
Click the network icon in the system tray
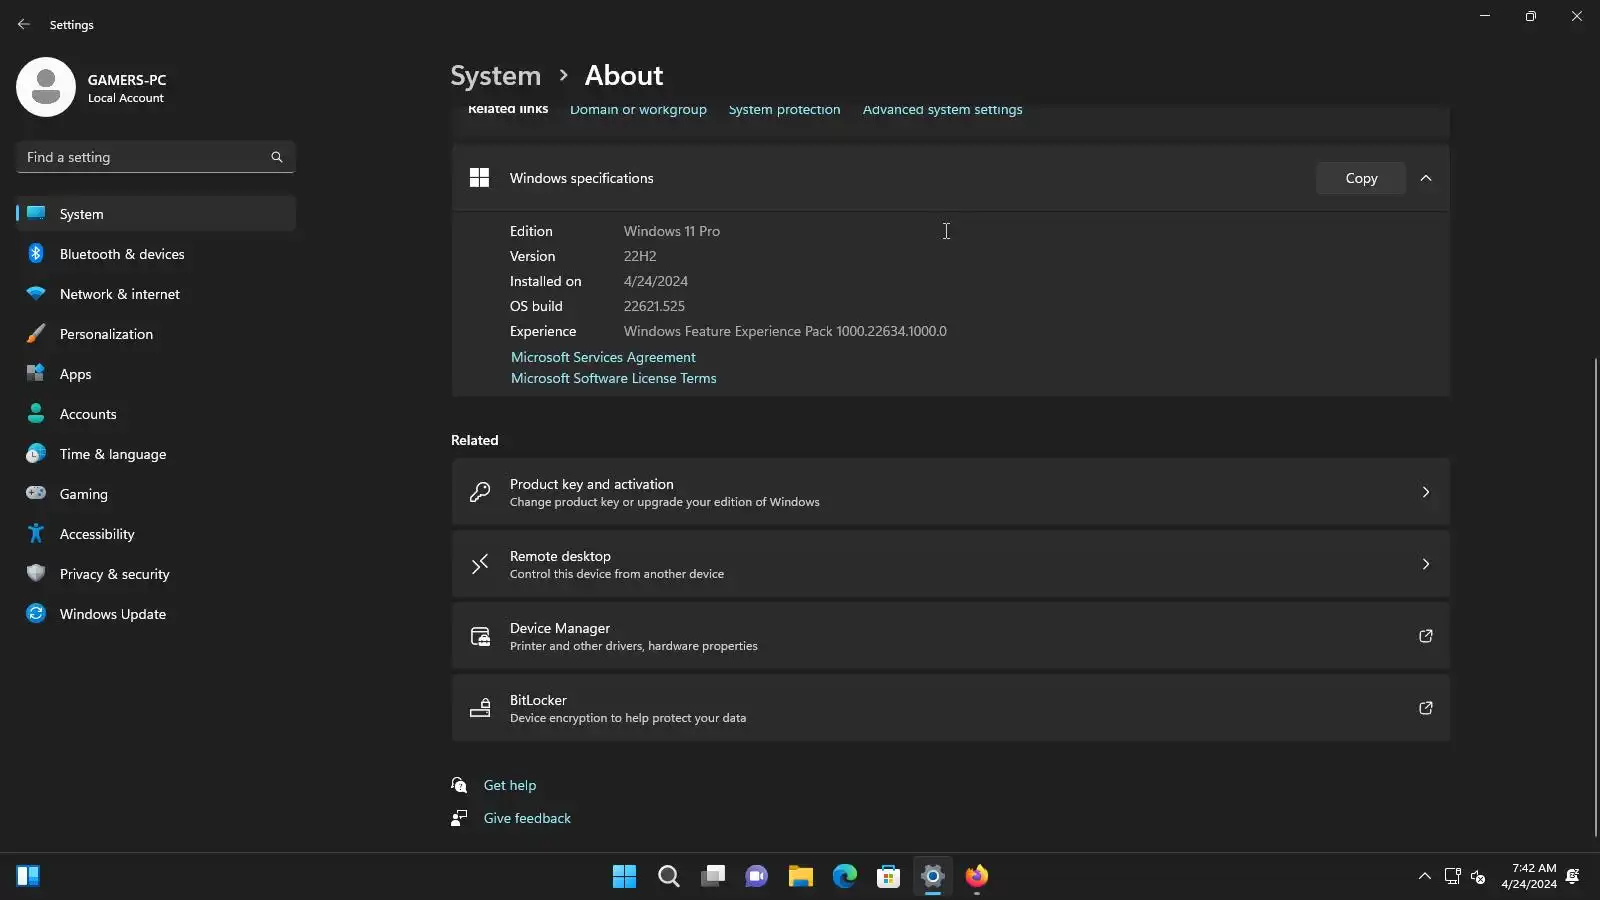click(1453, 876)
